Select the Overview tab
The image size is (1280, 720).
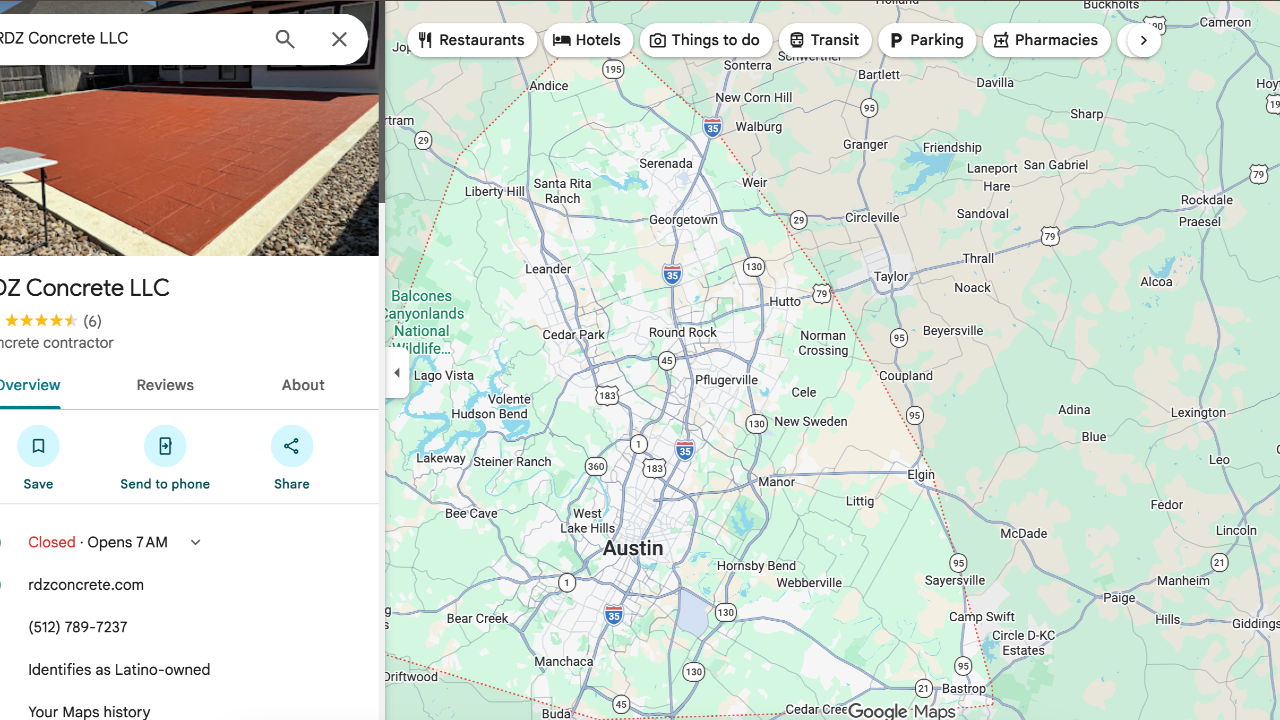tap(30, 385)
